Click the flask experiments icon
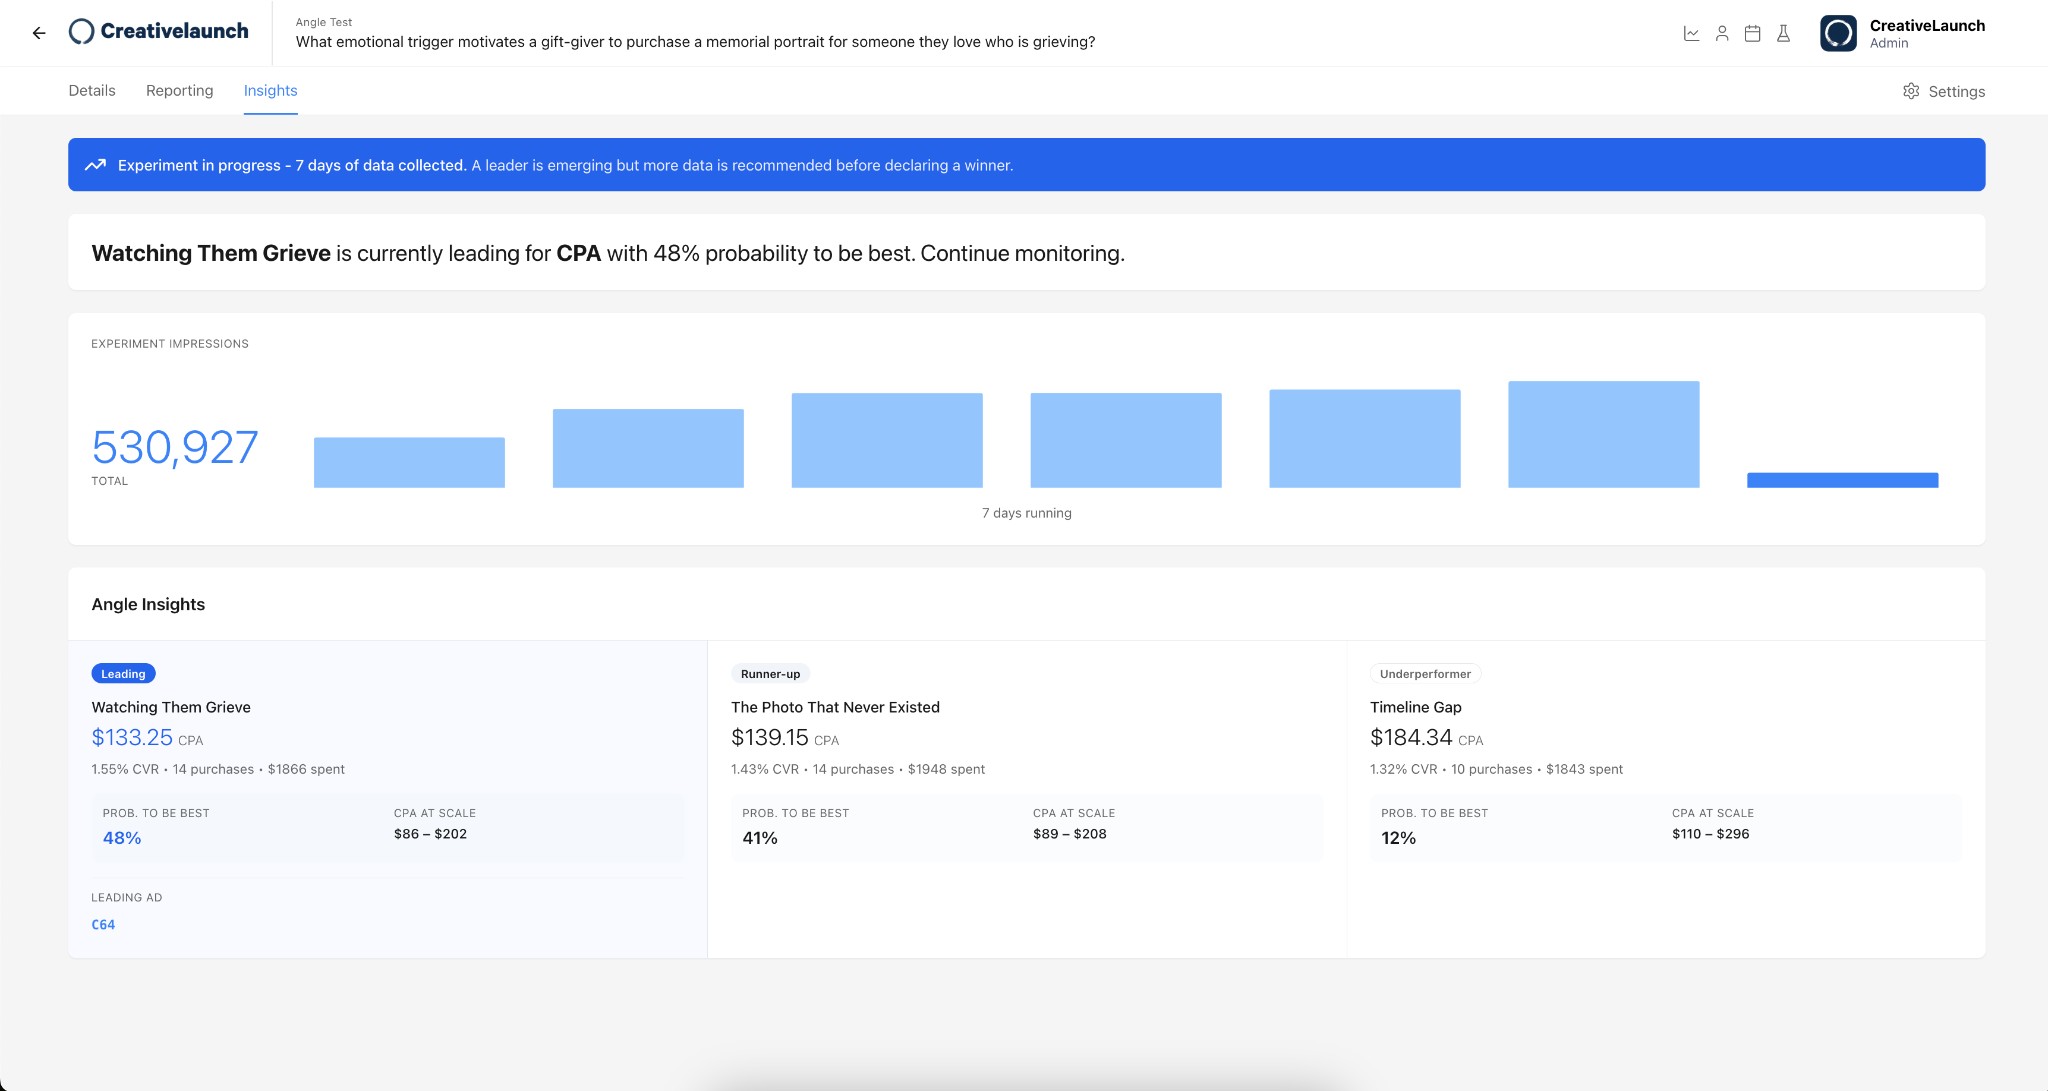 tap(1783, 34)
